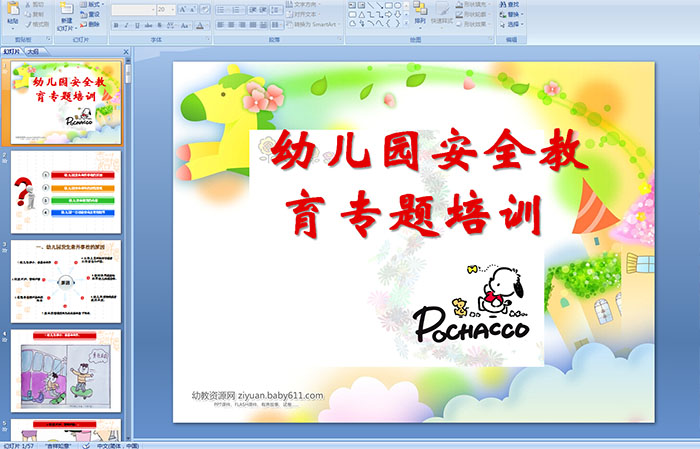Click Convert to SmartArt button
This screenshot has height=449, width=700.
tap(313, 24)
